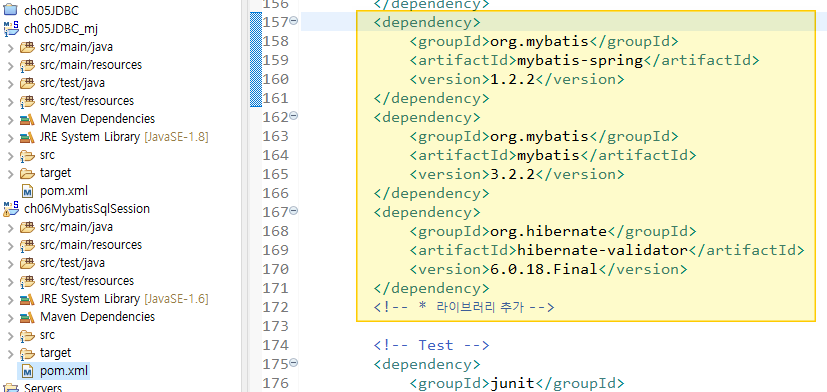827x392 pixels.
Task: Expand Maven Dependencies in ch06MybatisSqlSession
Action: click(x=11, y=317)
